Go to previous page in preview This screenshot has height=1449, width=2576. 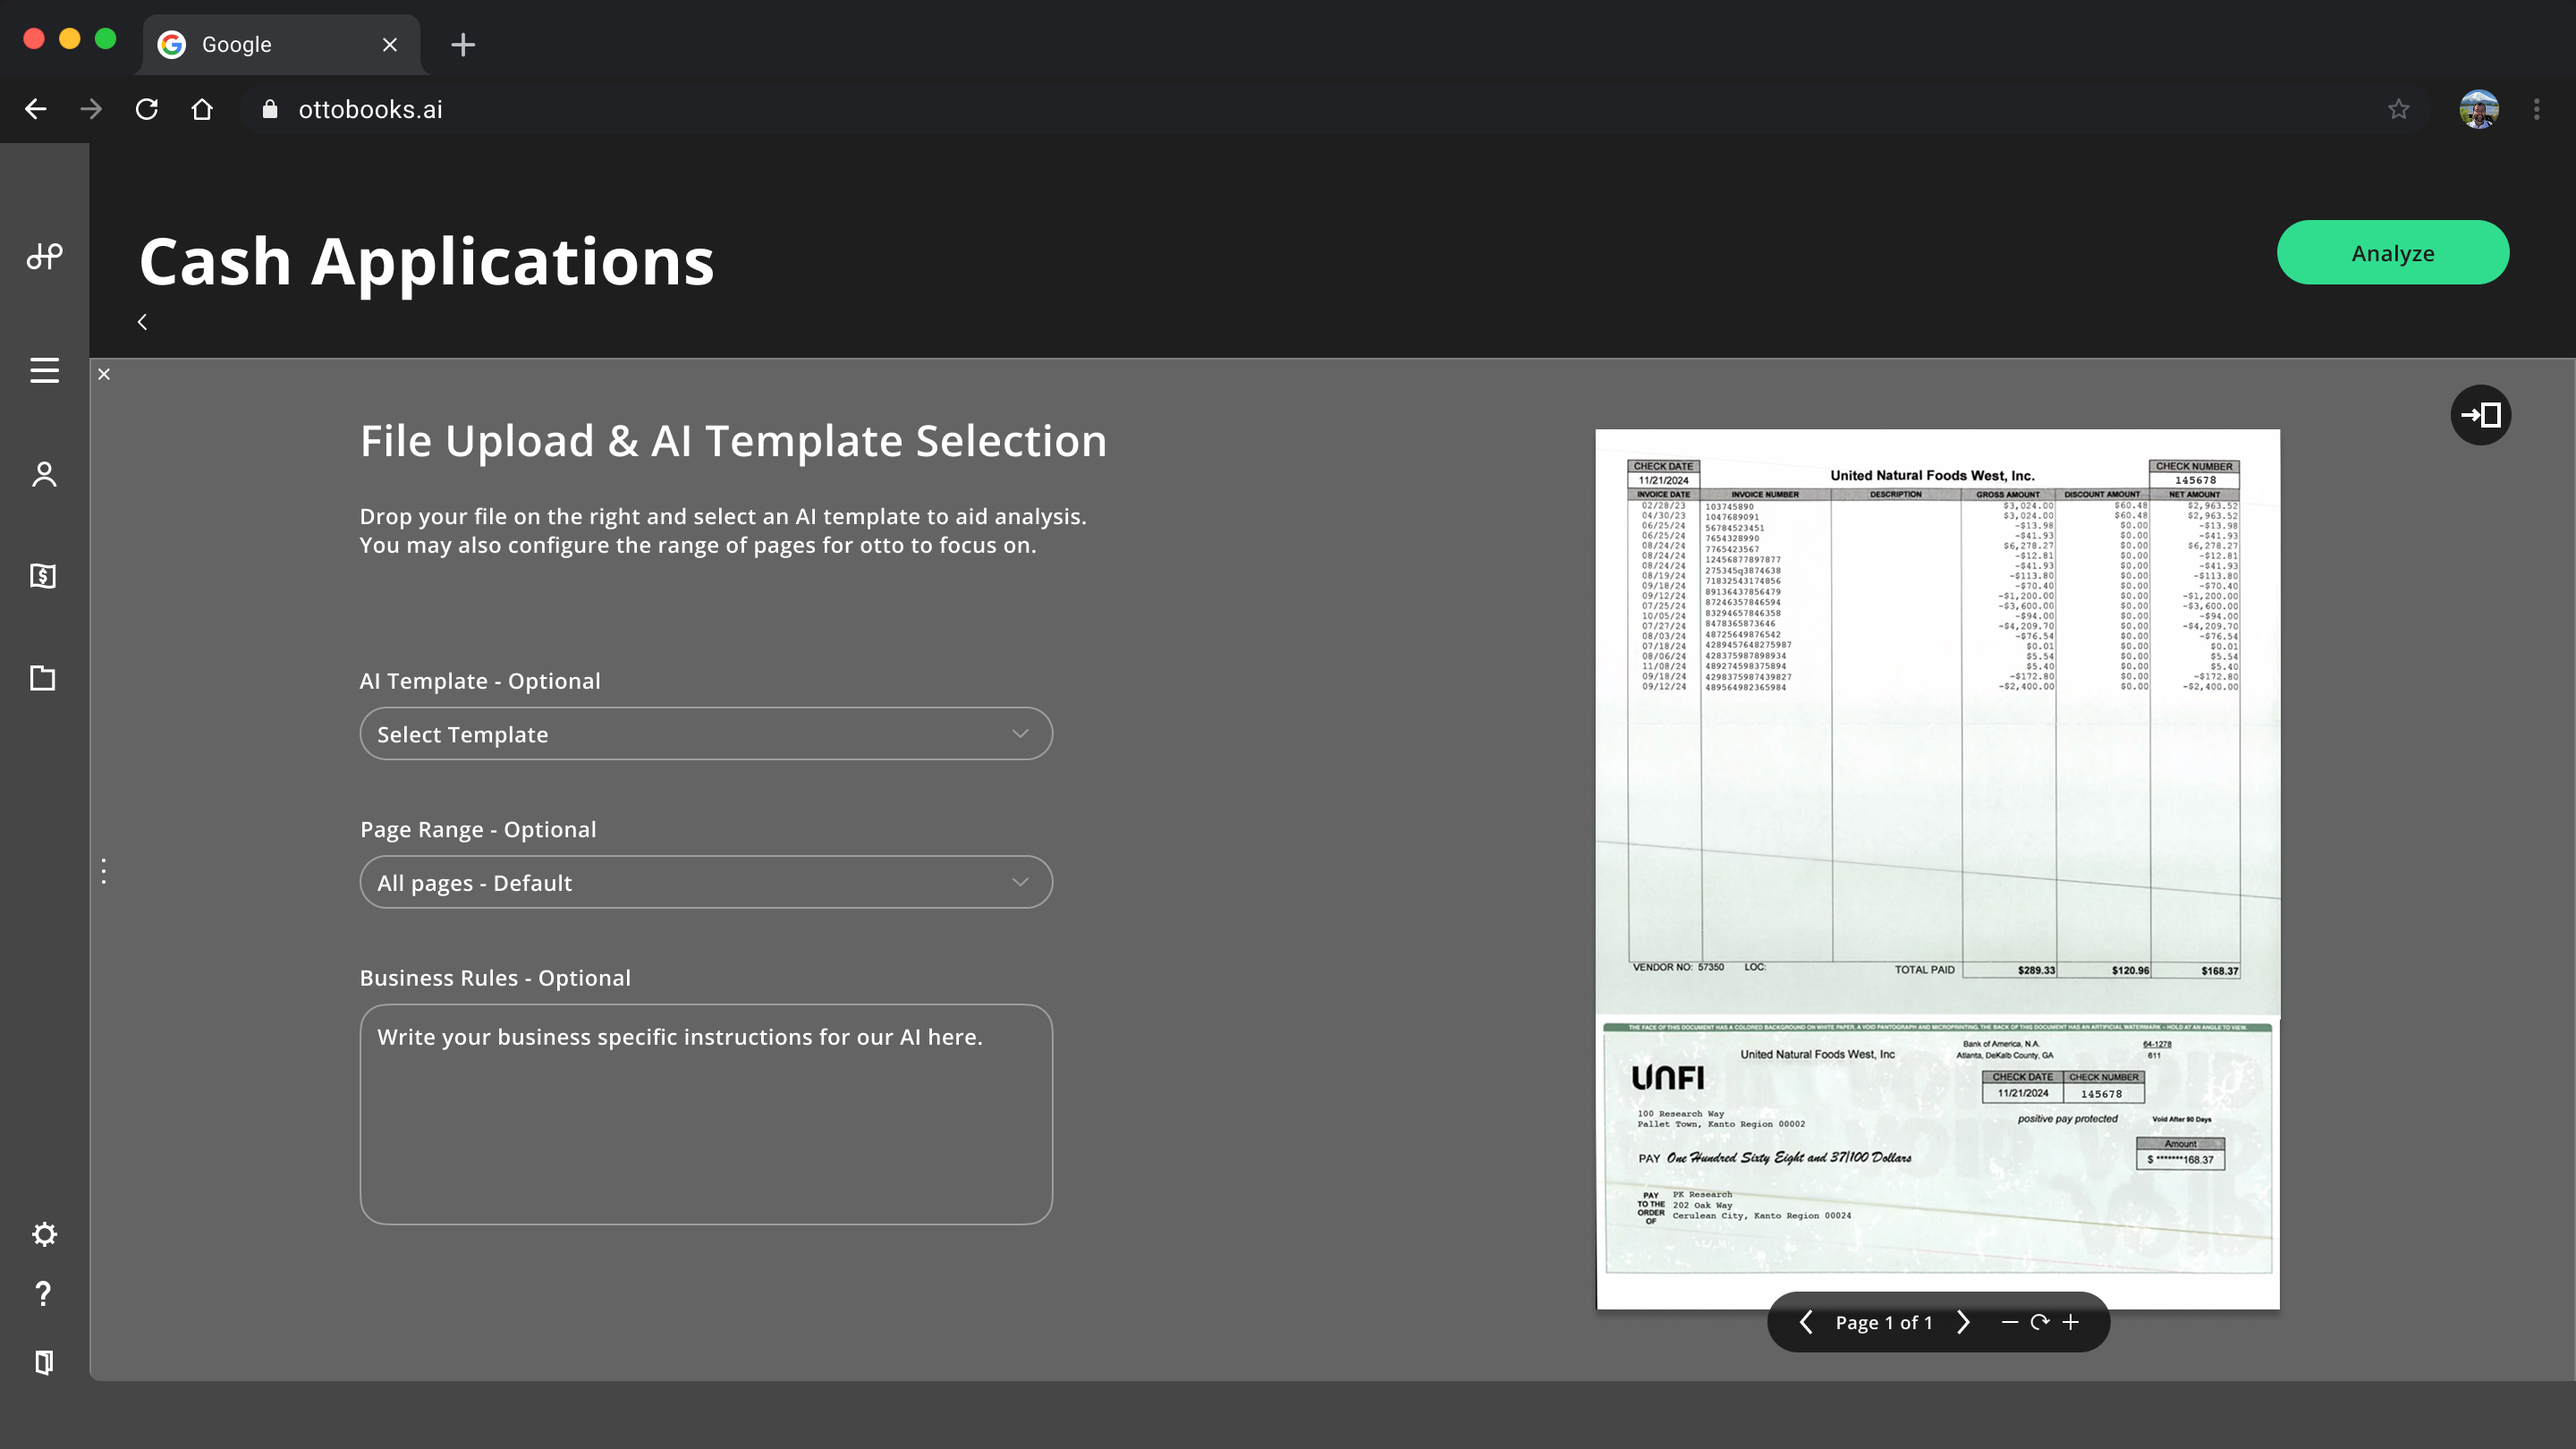pyautogui.click(x=1806, y=1322)
